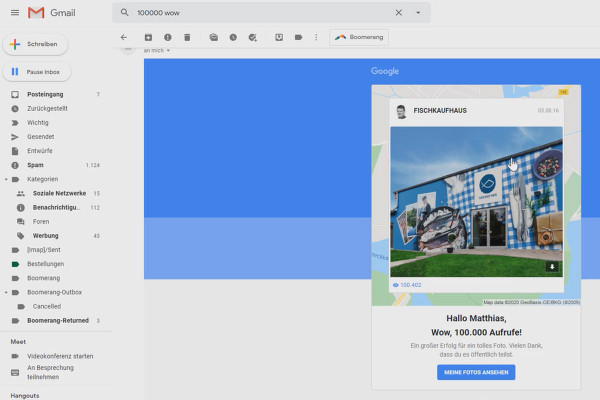This screenshot has width=600, height=400.
Task: Click the date 03.08.16
Action: tap(548, 111)
